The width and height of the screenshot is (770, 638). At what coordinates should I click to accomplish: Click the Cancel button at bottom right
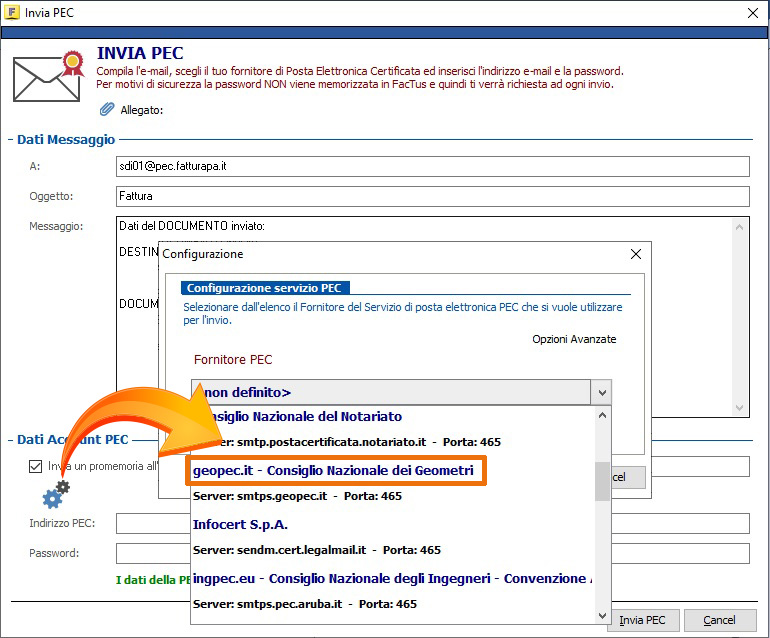pos(719,620)
